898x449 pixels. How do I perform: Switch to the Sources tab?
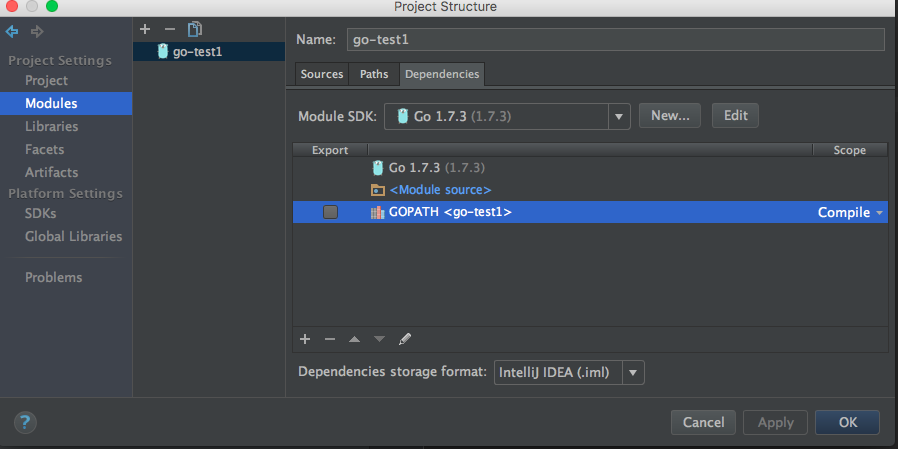(322, 74)
